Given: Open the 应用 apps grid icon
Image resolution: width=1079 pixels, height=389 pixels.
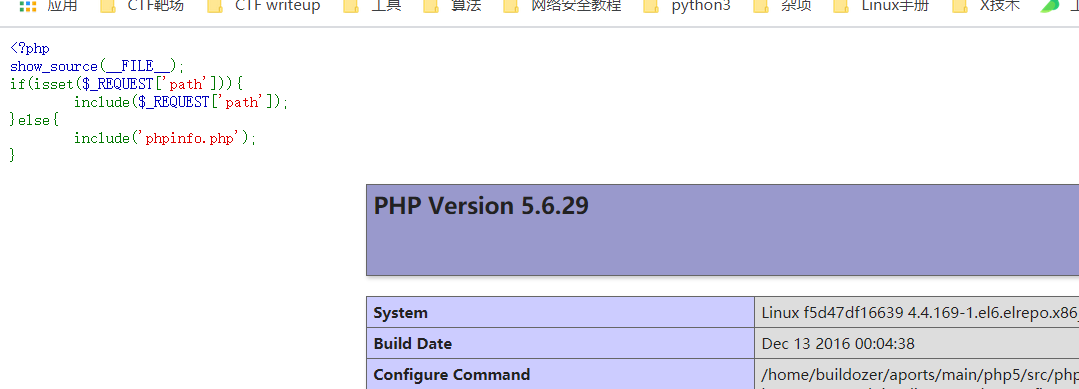Looking at the screenshot, I should click(28, 7).
